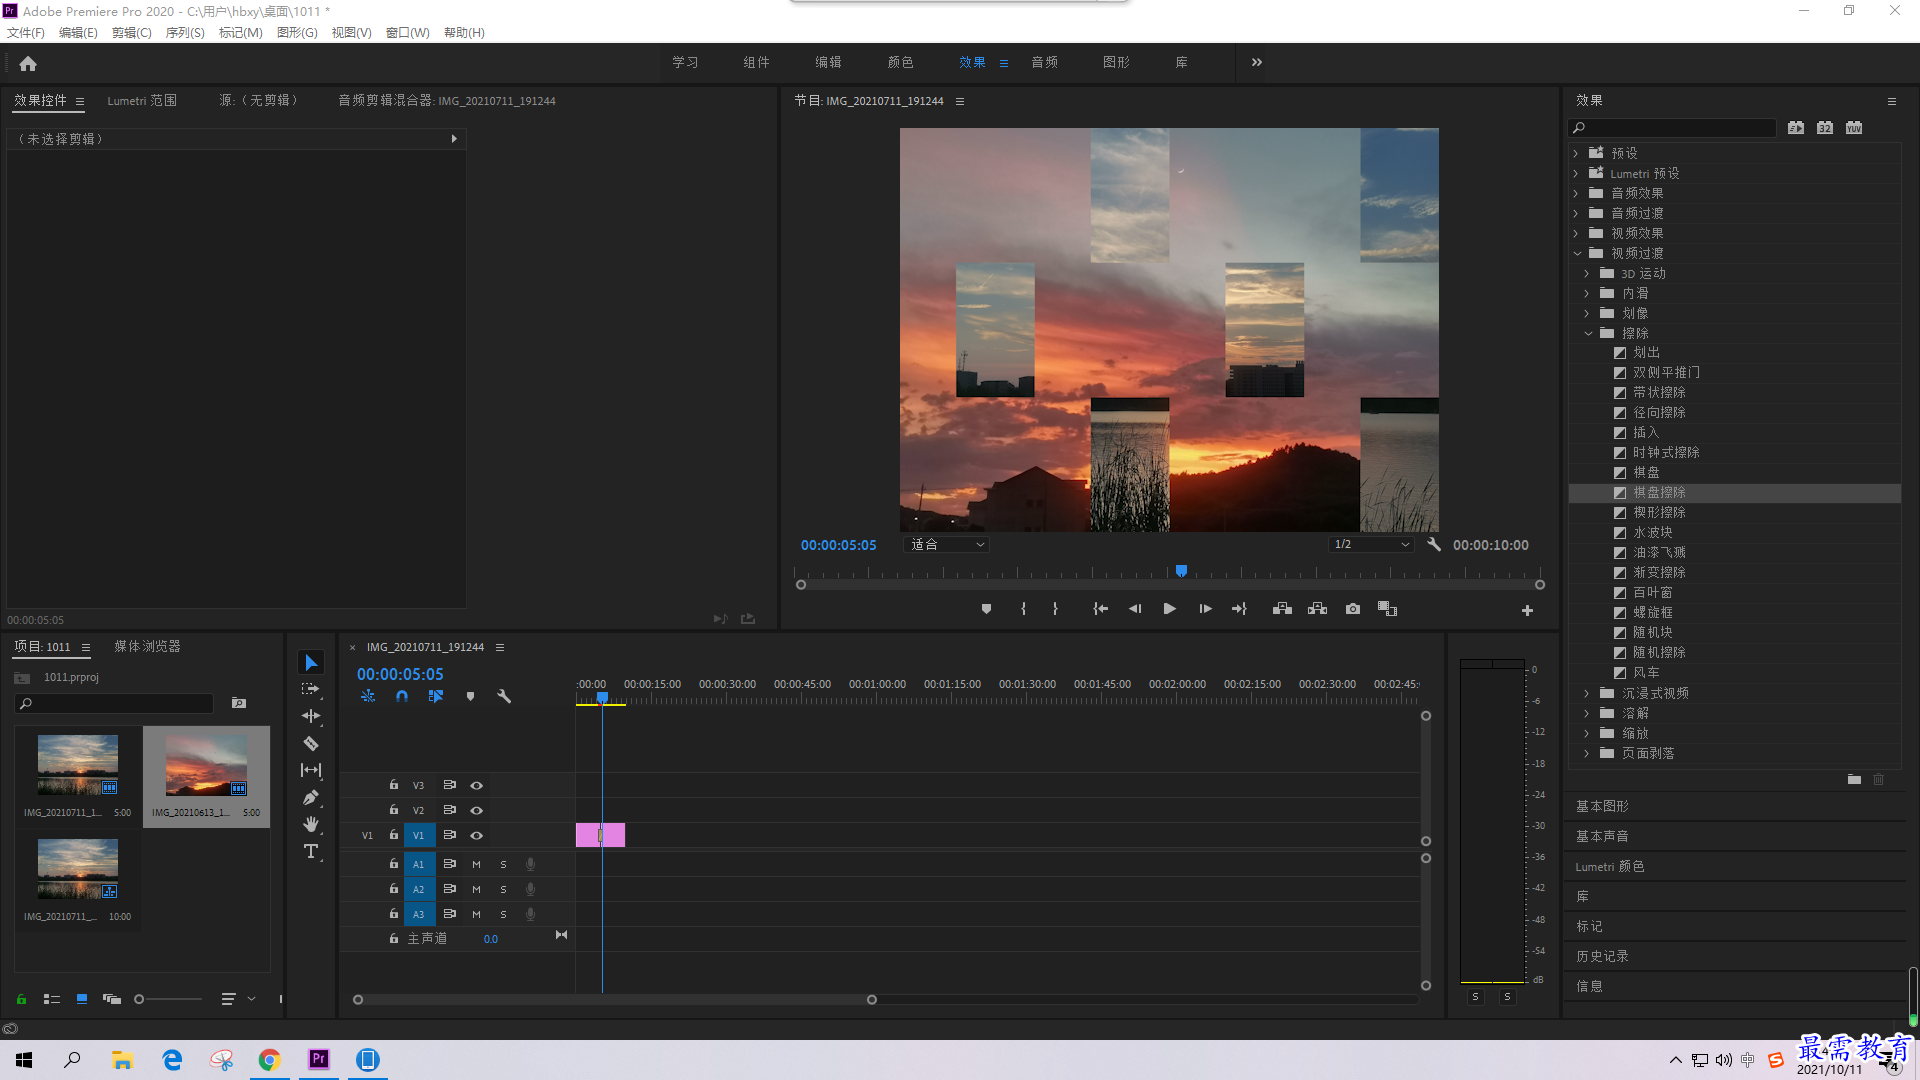Open the 文件(F) menu
The height and width of the screenshot is (1080, 1920).
coord(26,33)
